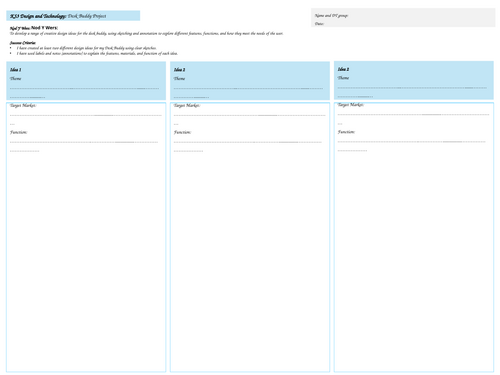Click the Function dotted line in the right-hand column
The height and width of the screenshot is (375, 500).
412,142
